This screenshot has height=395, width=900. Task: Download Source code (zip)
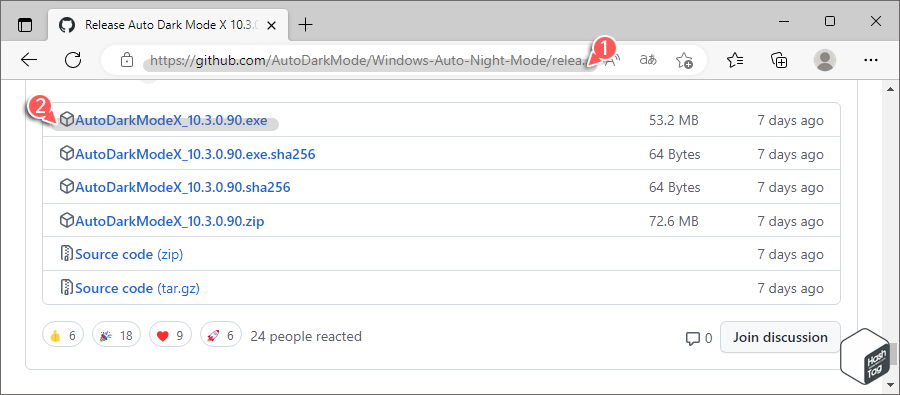pos(129,254)
